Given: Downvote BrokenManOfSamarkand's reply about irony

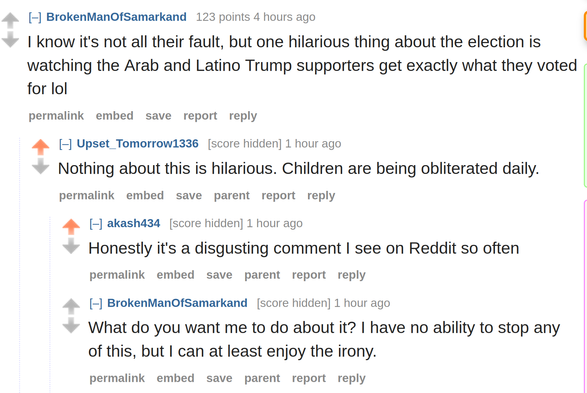Looking at the screenshot, I should coord(71,325).
